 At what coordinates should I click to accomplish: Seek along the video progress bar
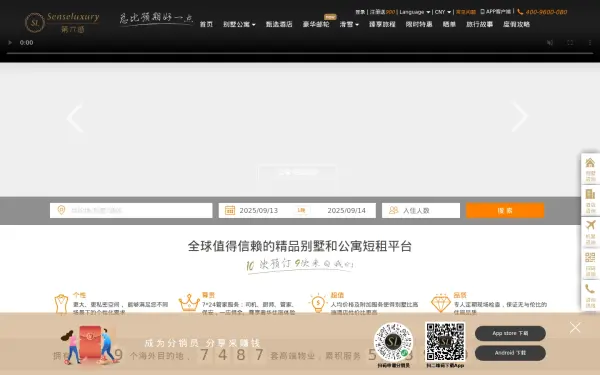coord(300,53)
